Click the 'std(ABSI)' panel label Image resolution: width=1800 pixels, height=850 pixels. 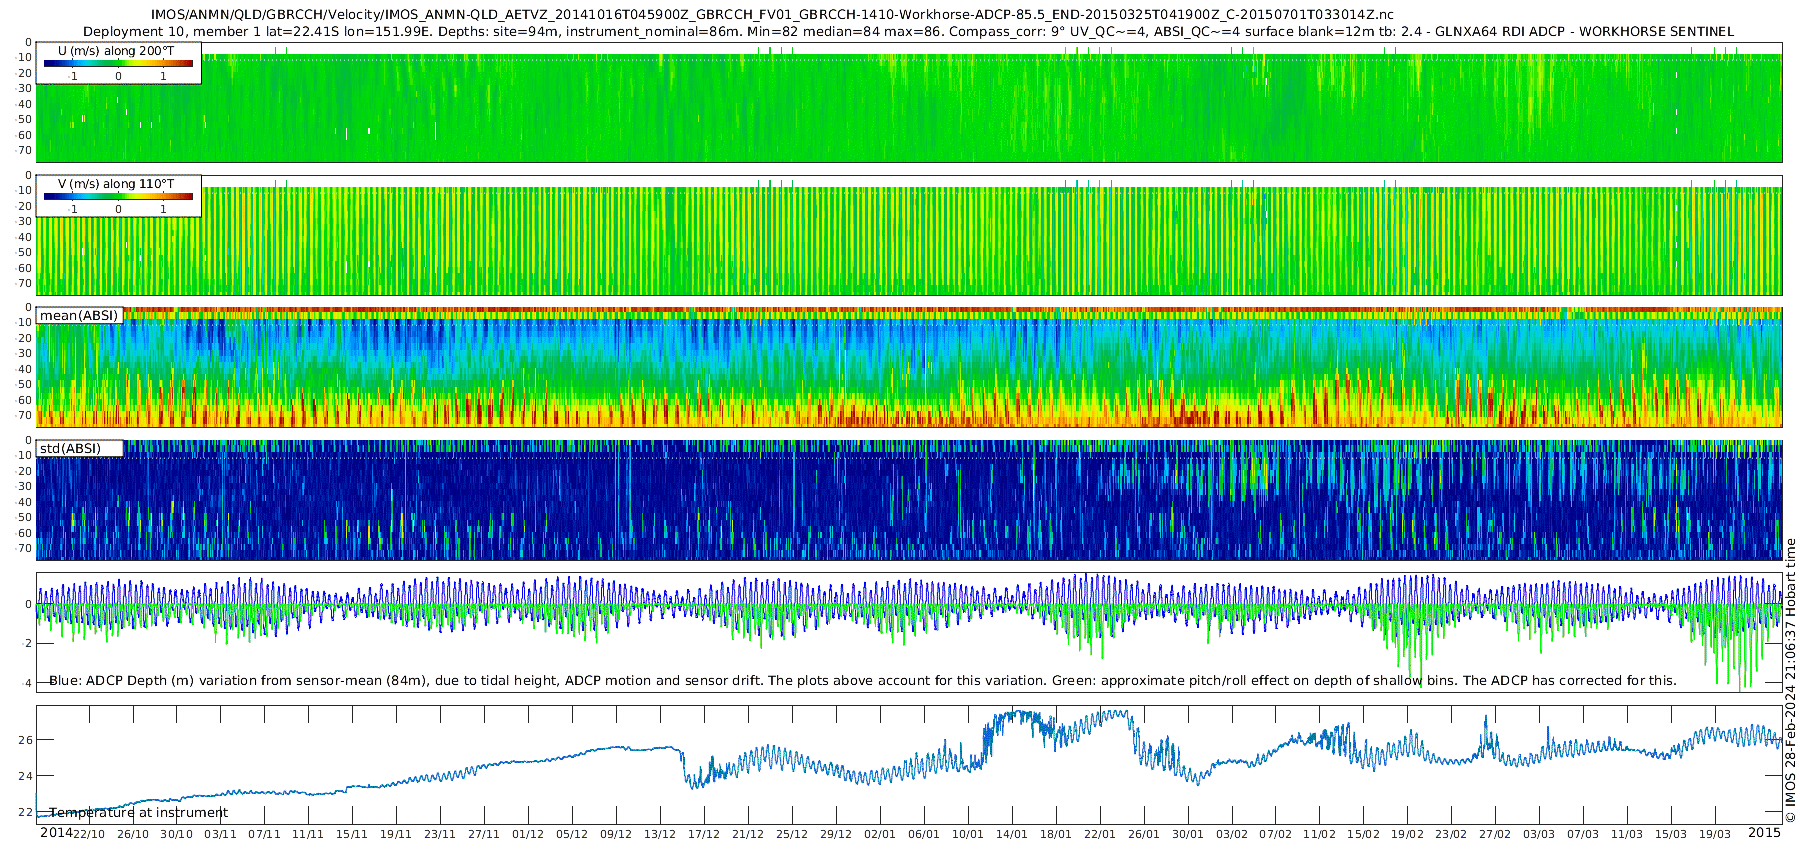pos(71,448)
